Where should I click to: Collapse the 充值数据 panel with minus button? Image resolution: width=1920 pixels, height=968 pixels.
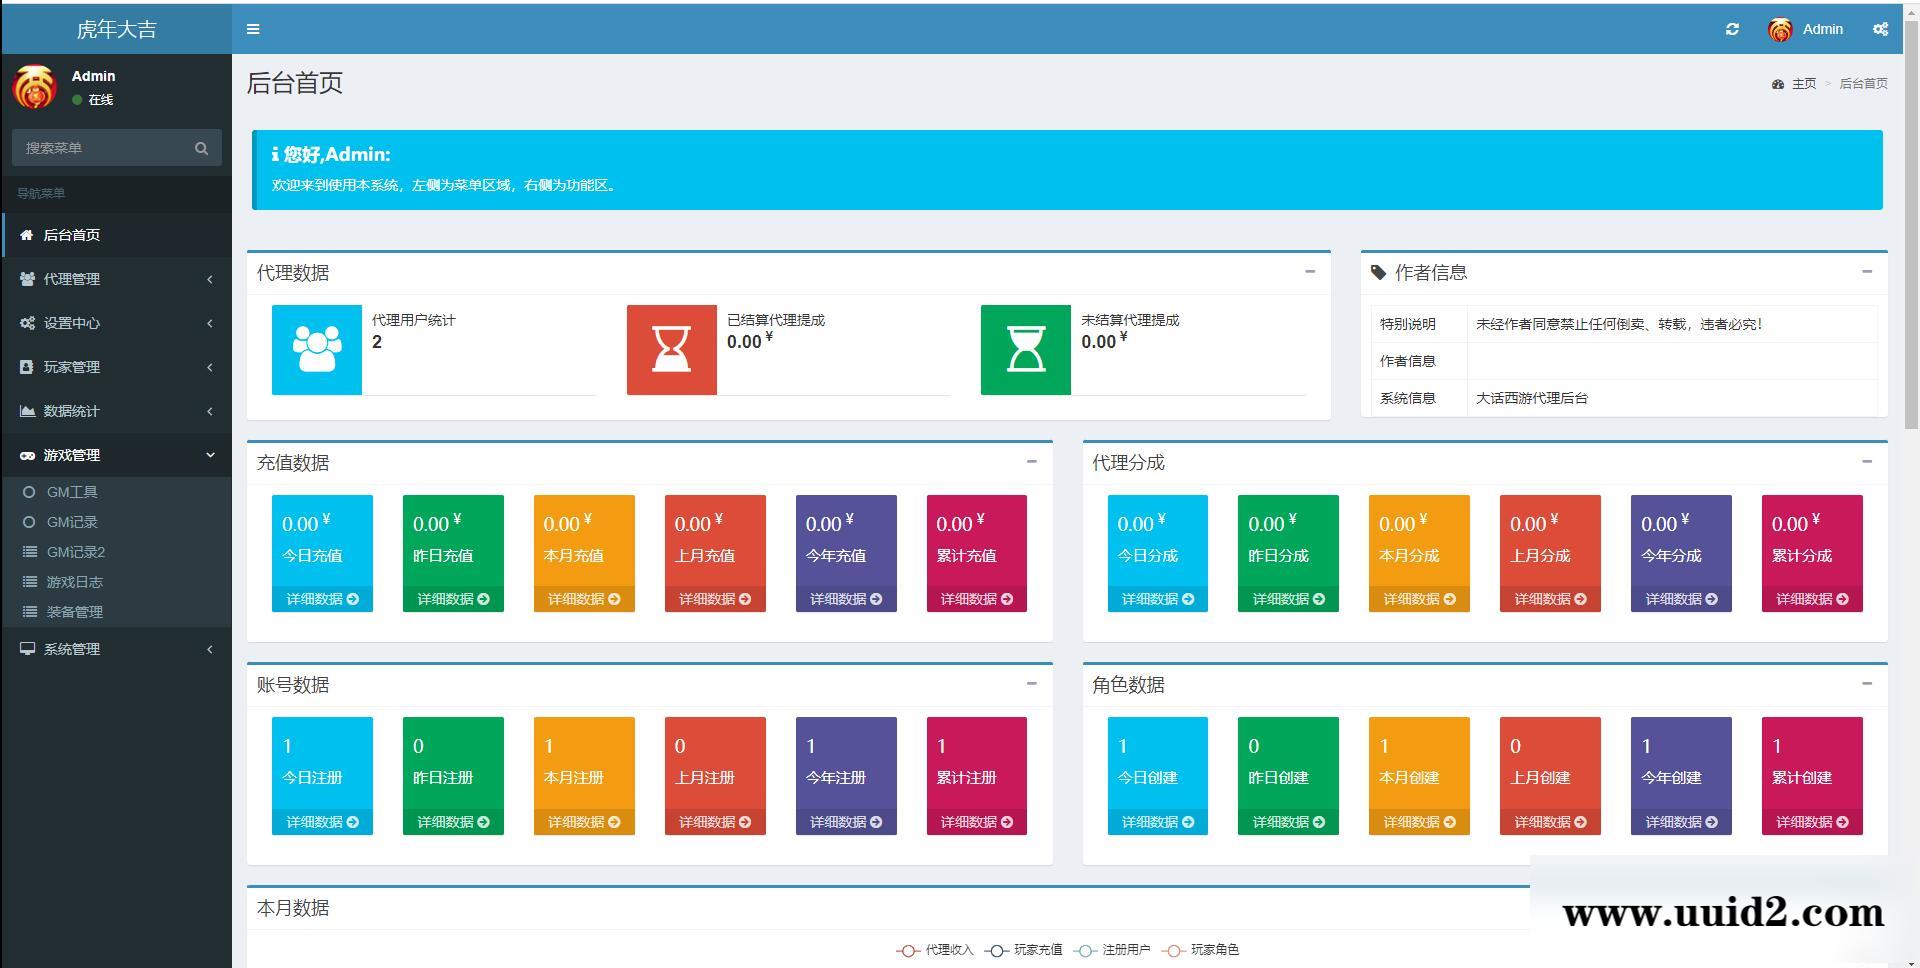(1031, 461)
